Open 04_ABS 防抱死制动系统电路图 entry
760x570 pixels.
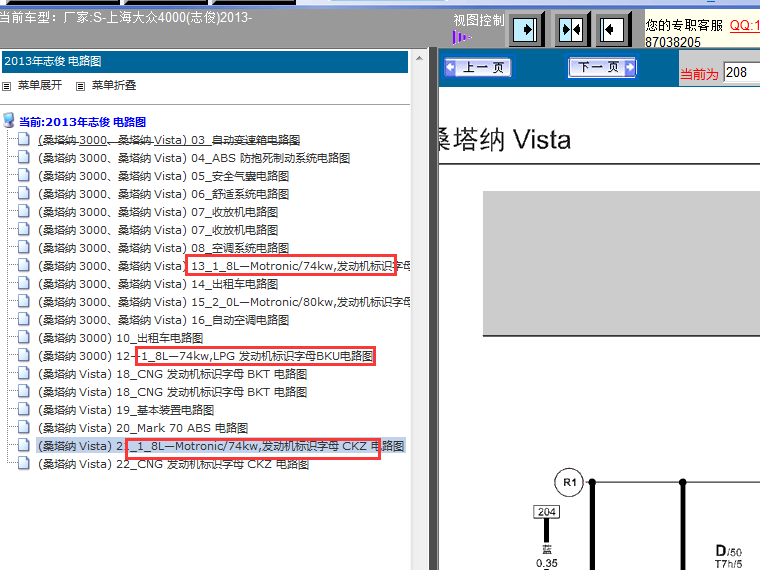tap(194, 158)
